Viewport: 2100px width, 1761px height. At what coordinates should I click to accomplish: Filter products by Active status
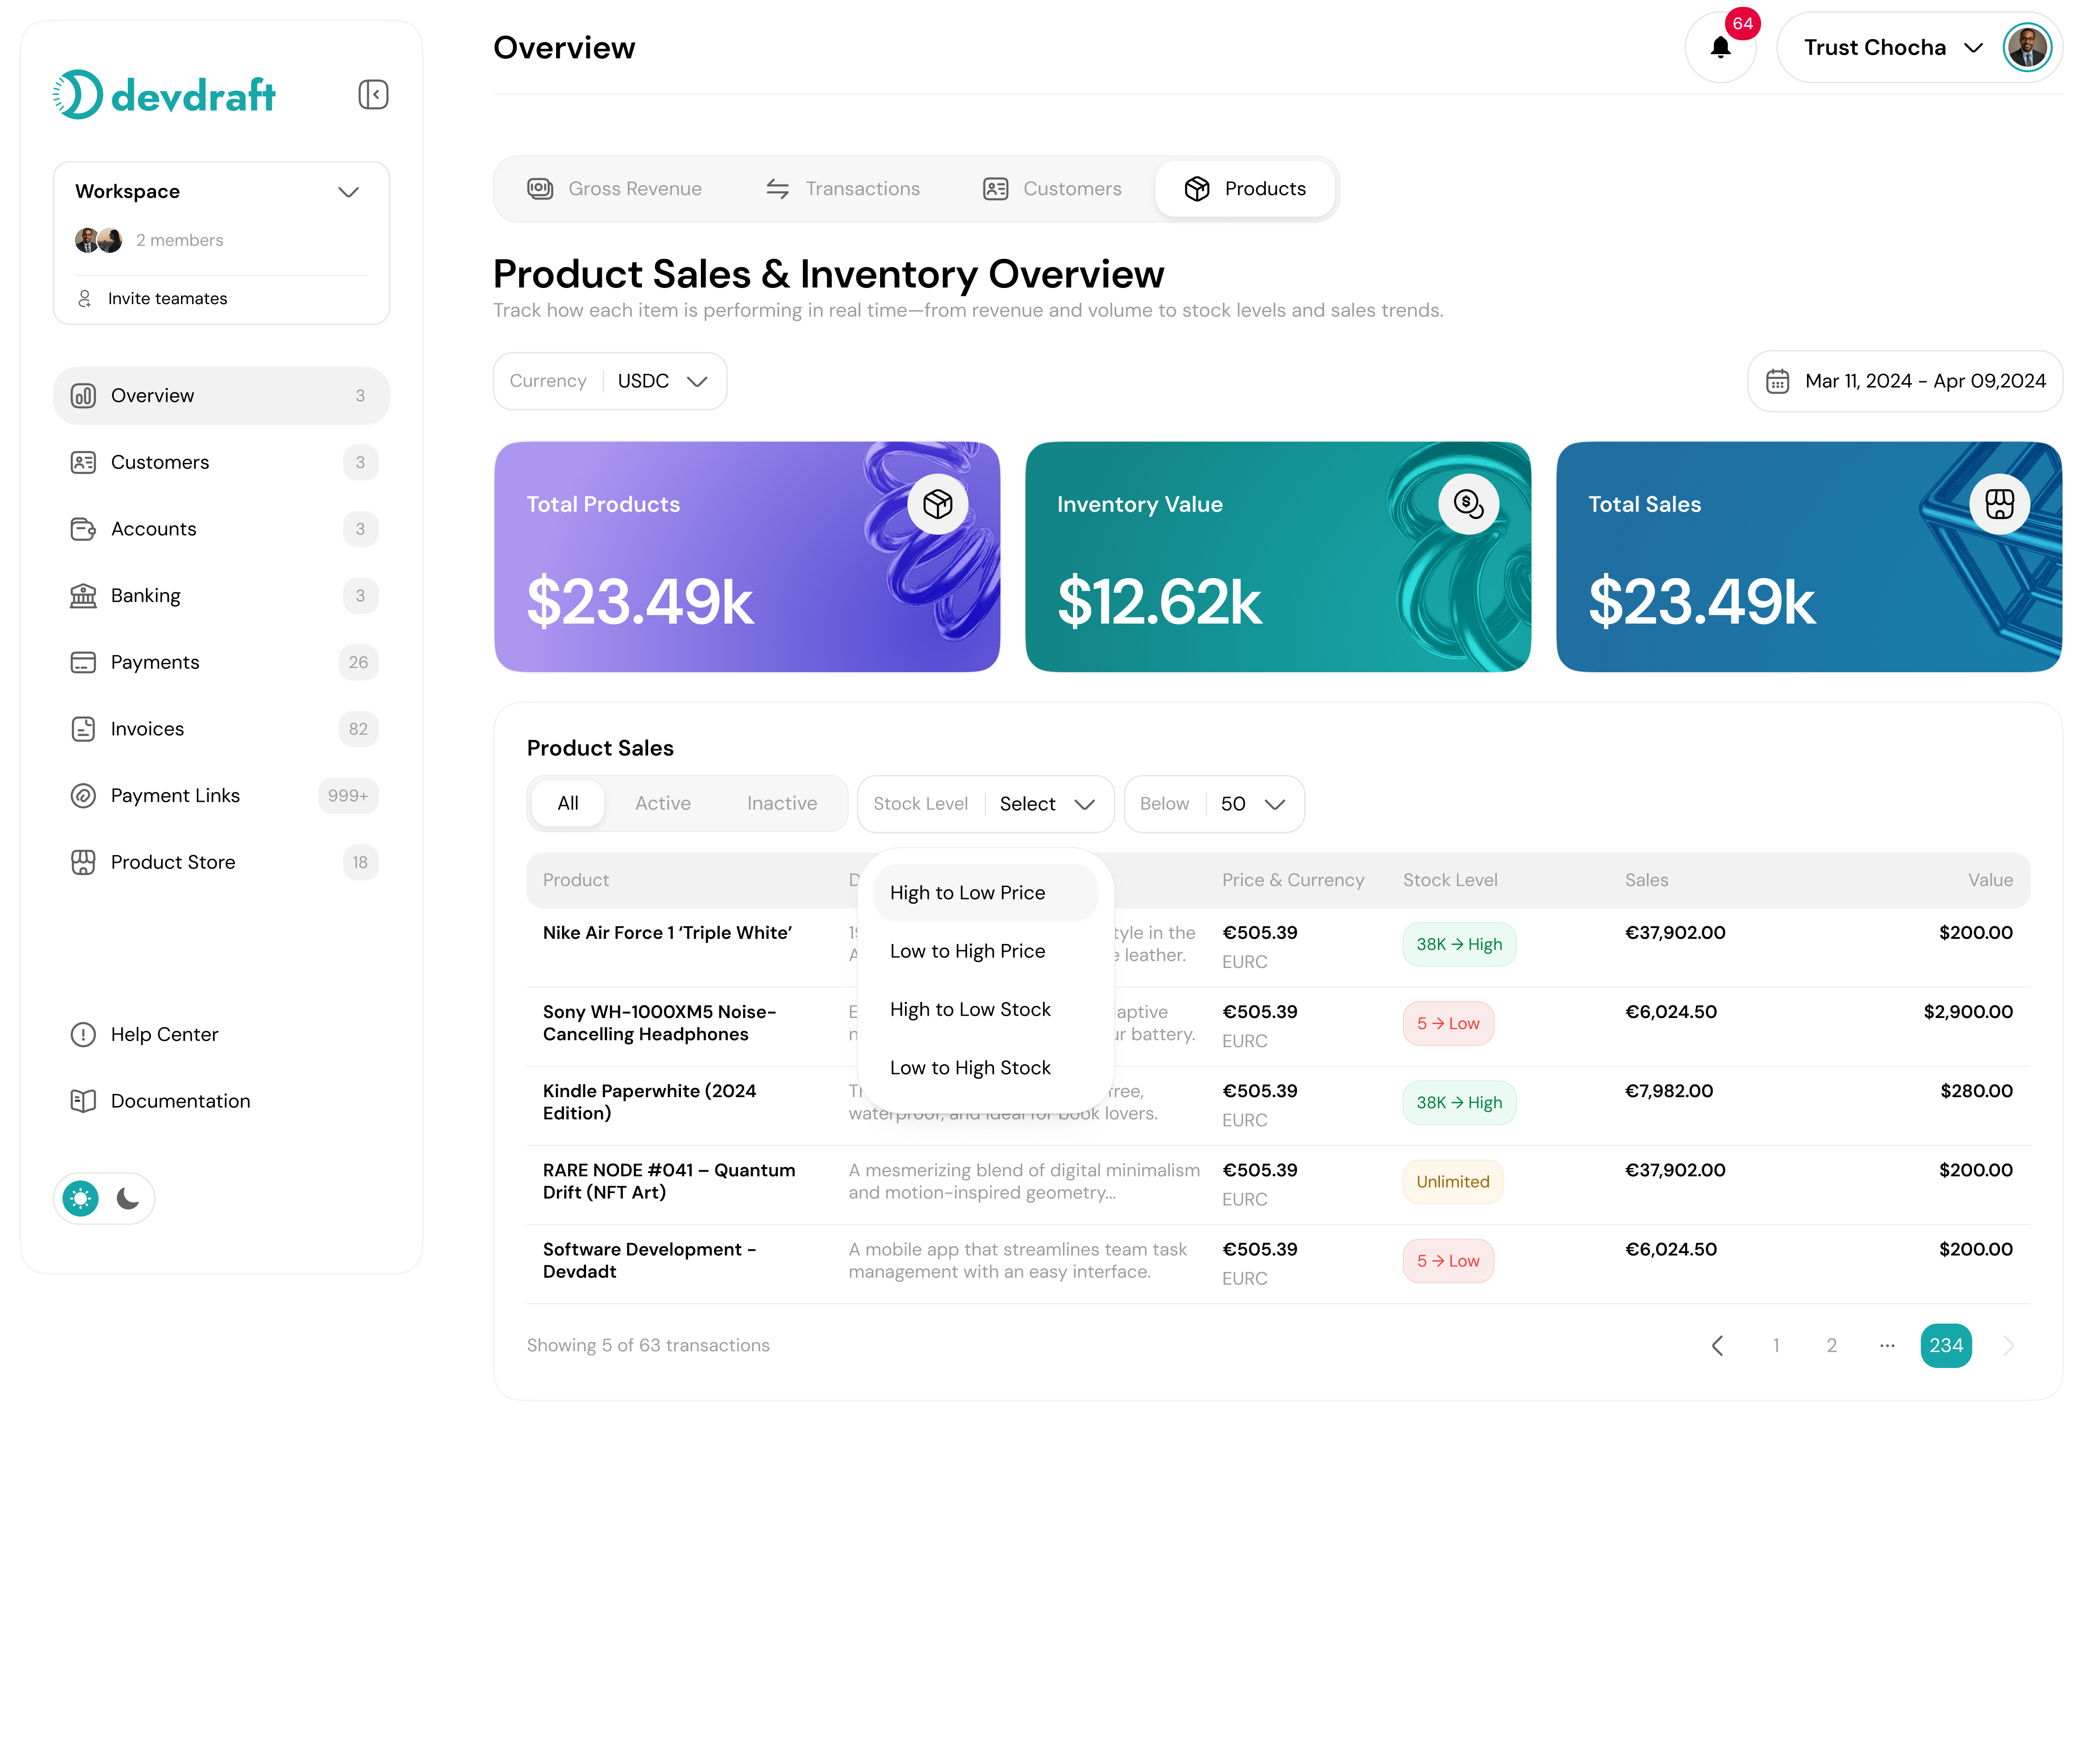pyautogui.click(x=662, y=803)
